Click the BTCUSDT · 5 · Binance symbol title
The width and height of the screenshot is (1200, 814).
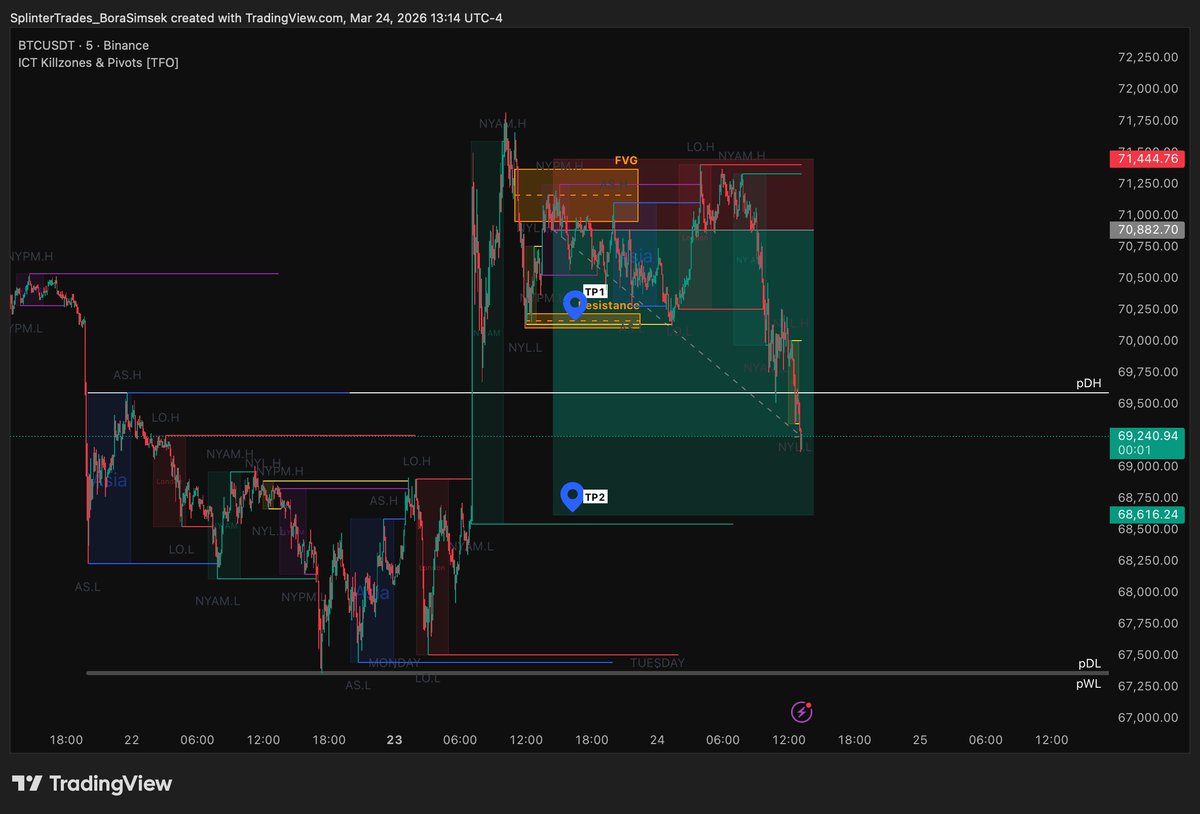click(83, 45)
